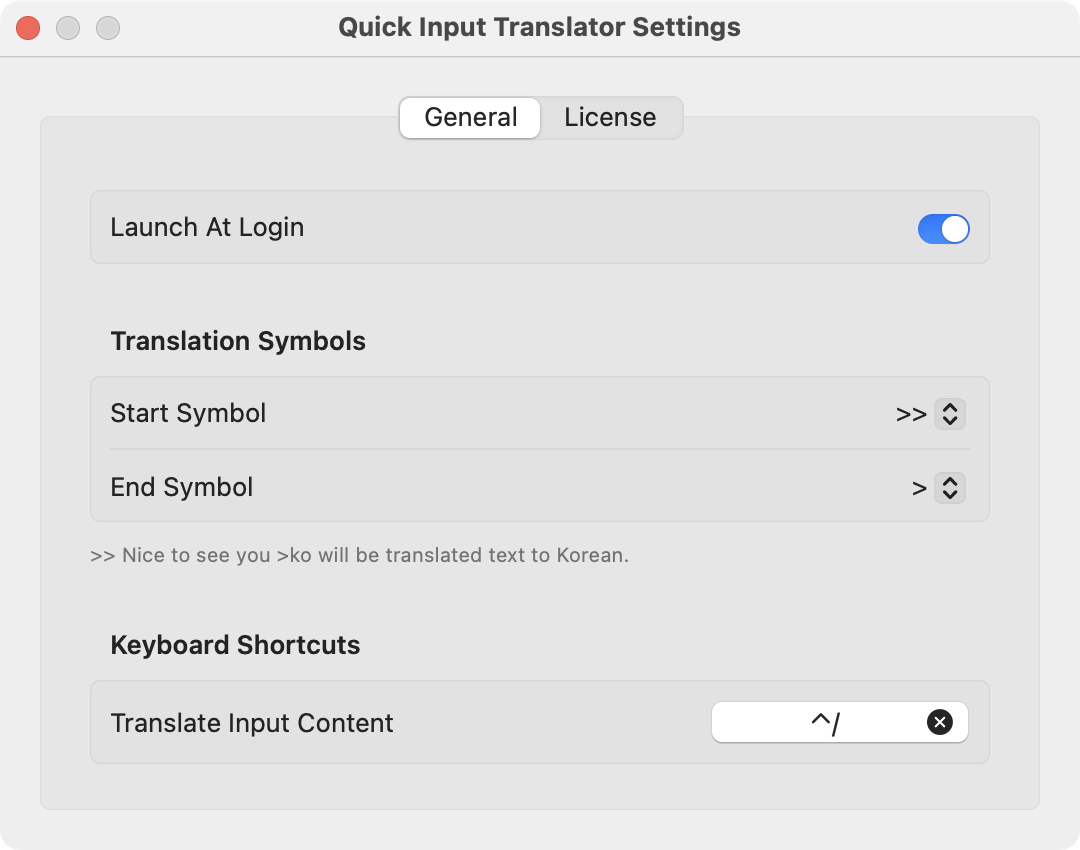
Task: Clear the recorded shortcut with the x icon
Action: pyautogui.click(x=939, y=722)
